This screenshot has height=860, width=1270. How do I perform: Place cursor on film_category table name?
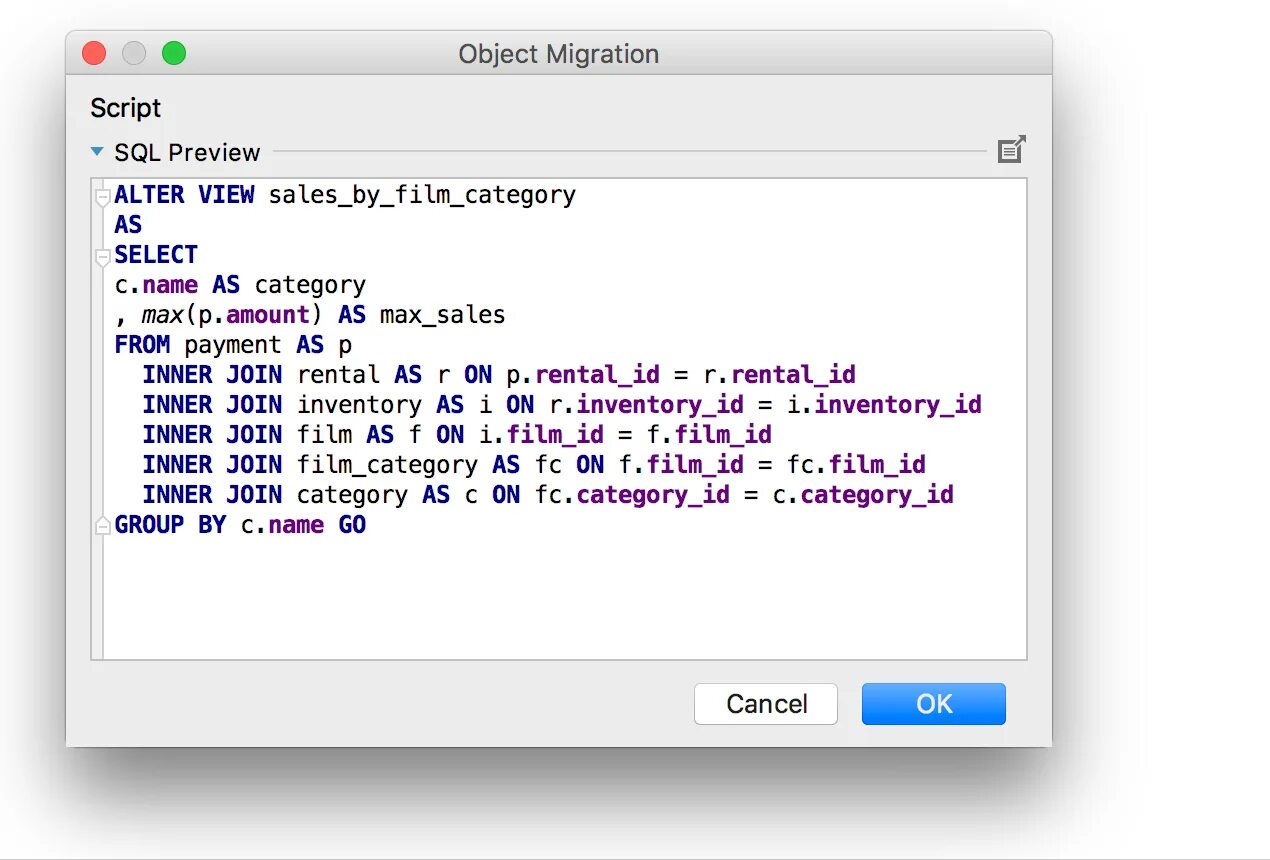pos(387,465)
